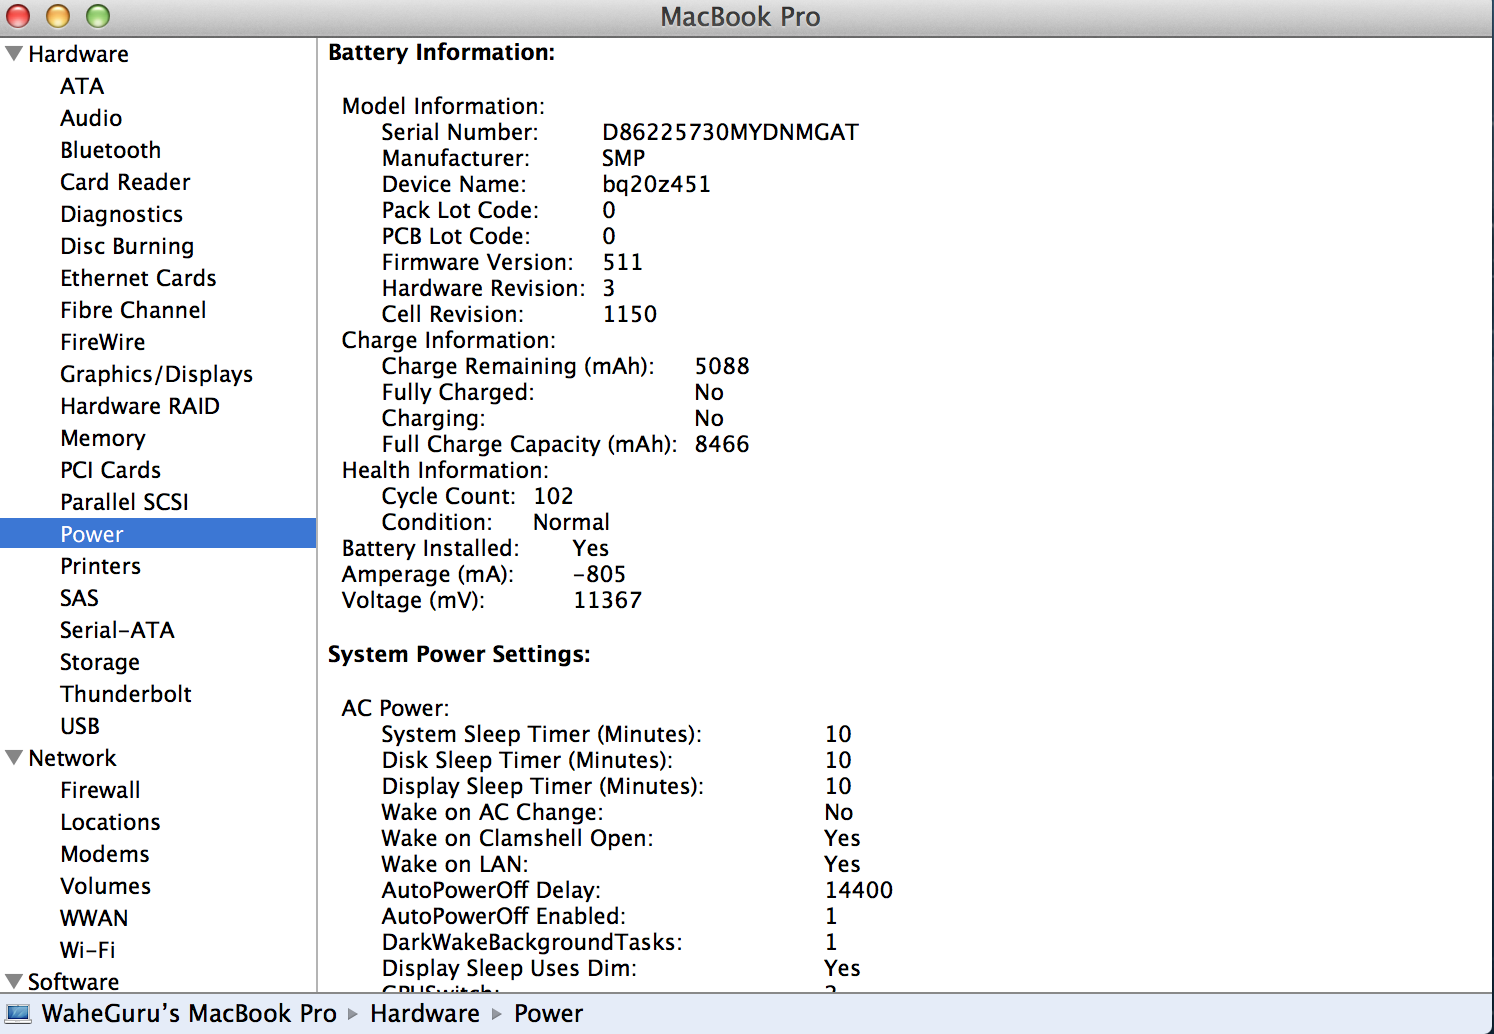Select Audio in the sidebar
The height and width of the screenshot is (1034, 1494).
click(x=91, y=118)
